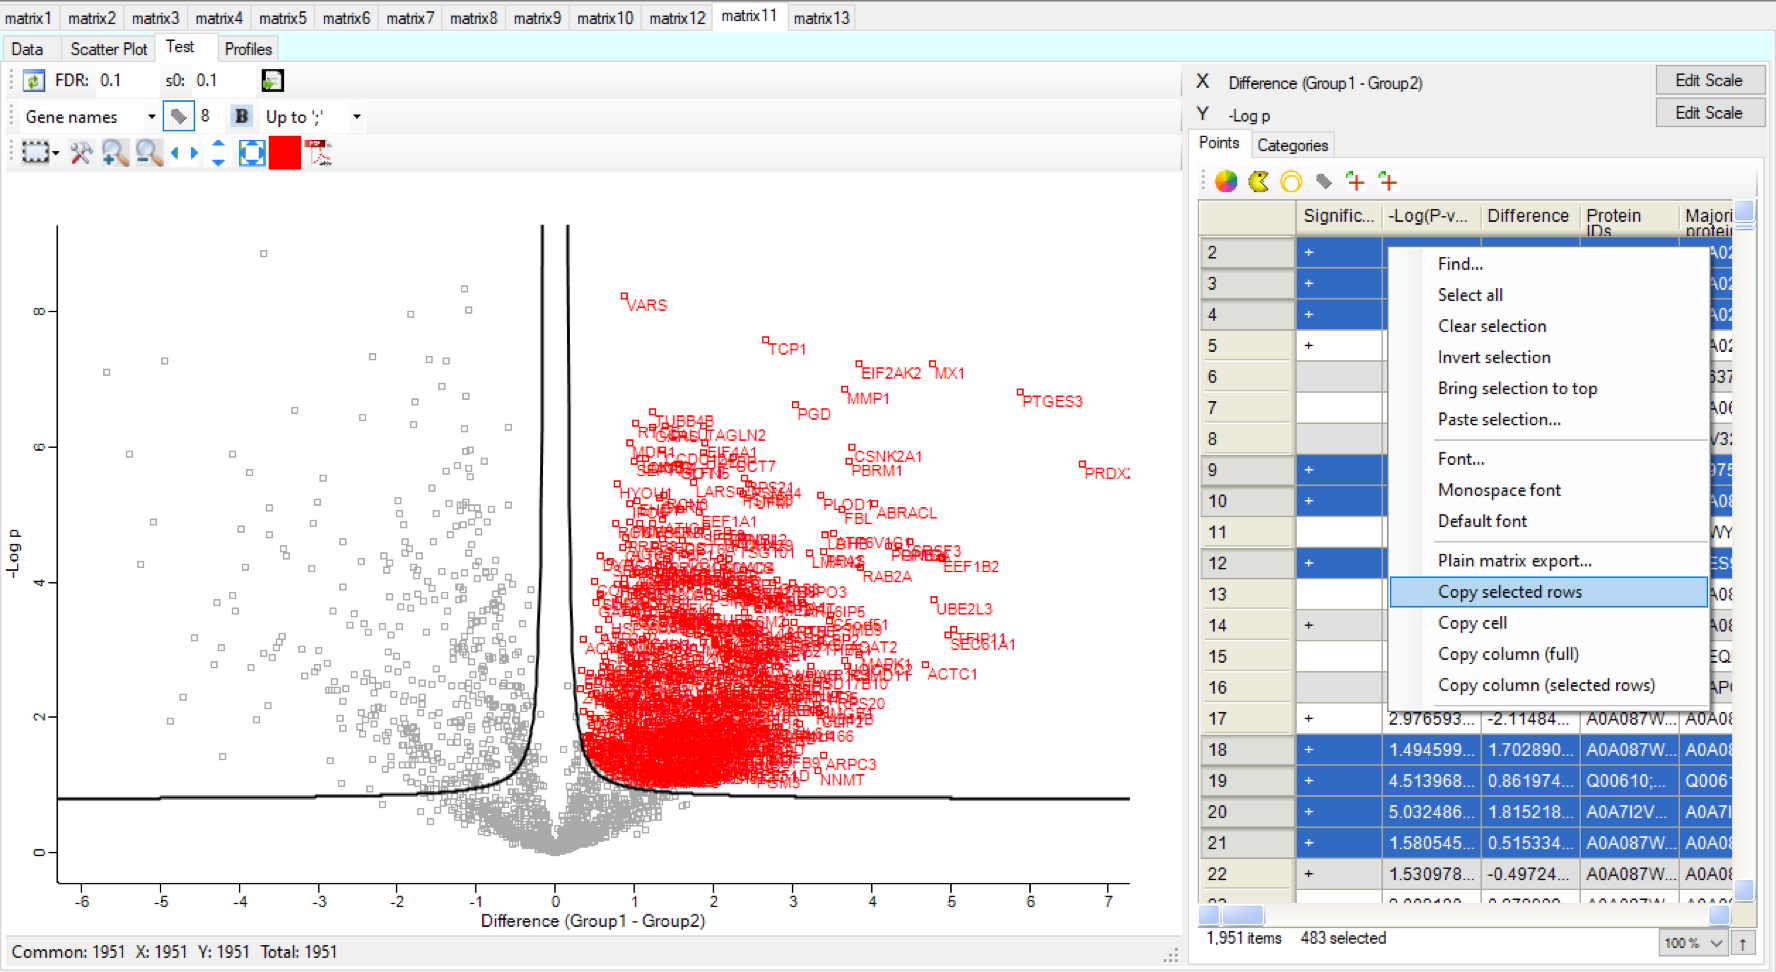Click the yellow circle symbol icon

(x=1291, y=181)
